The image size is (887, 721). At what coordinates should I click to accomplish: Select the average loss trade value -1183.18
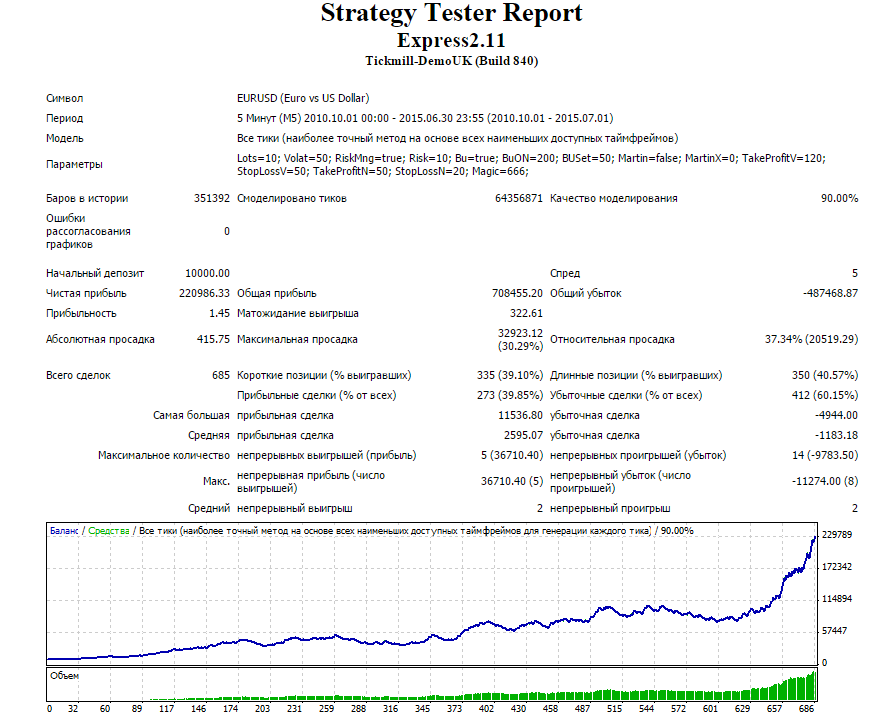point(836,435)
